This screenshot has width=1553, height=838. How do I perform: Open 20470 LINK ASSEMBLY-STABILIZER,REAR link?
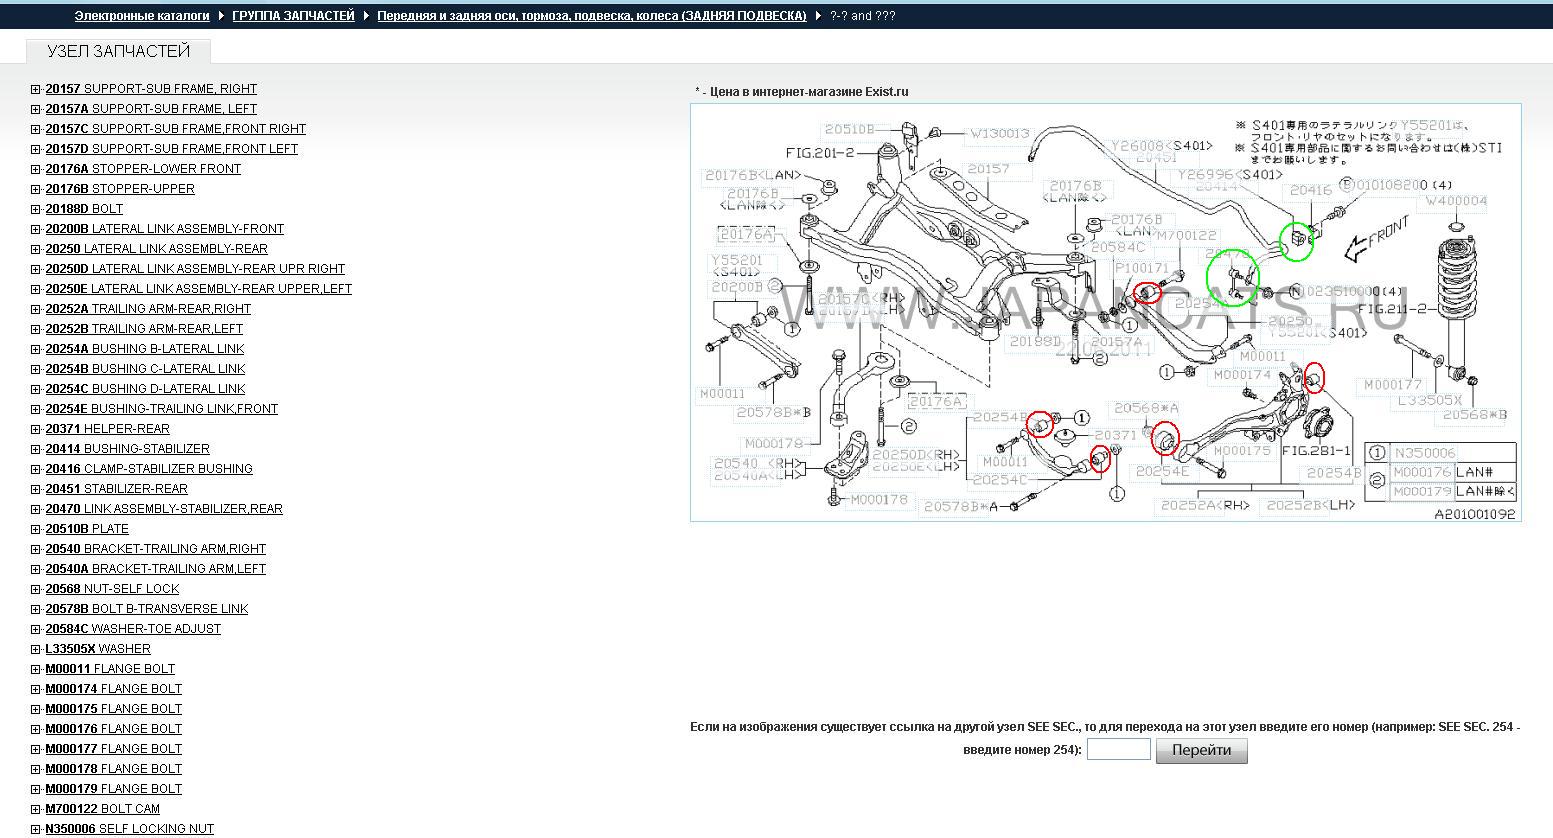[x=164, y=509]
